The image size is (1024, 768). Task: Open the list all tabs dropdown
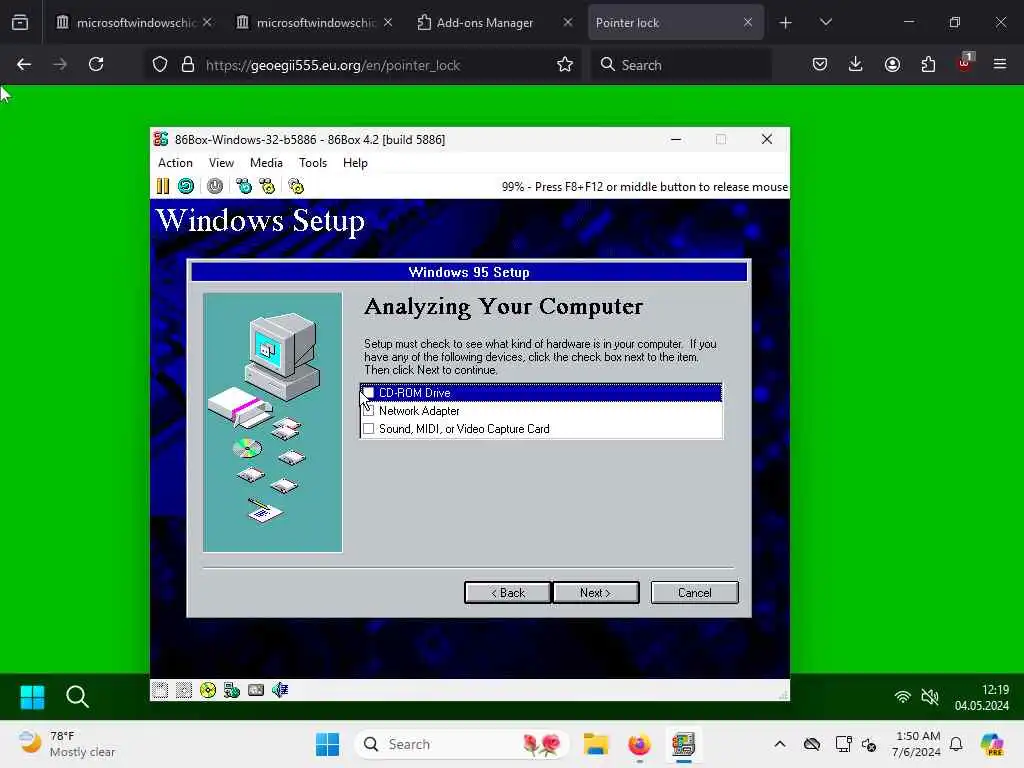pyautogui.click(x=825, y=23)
